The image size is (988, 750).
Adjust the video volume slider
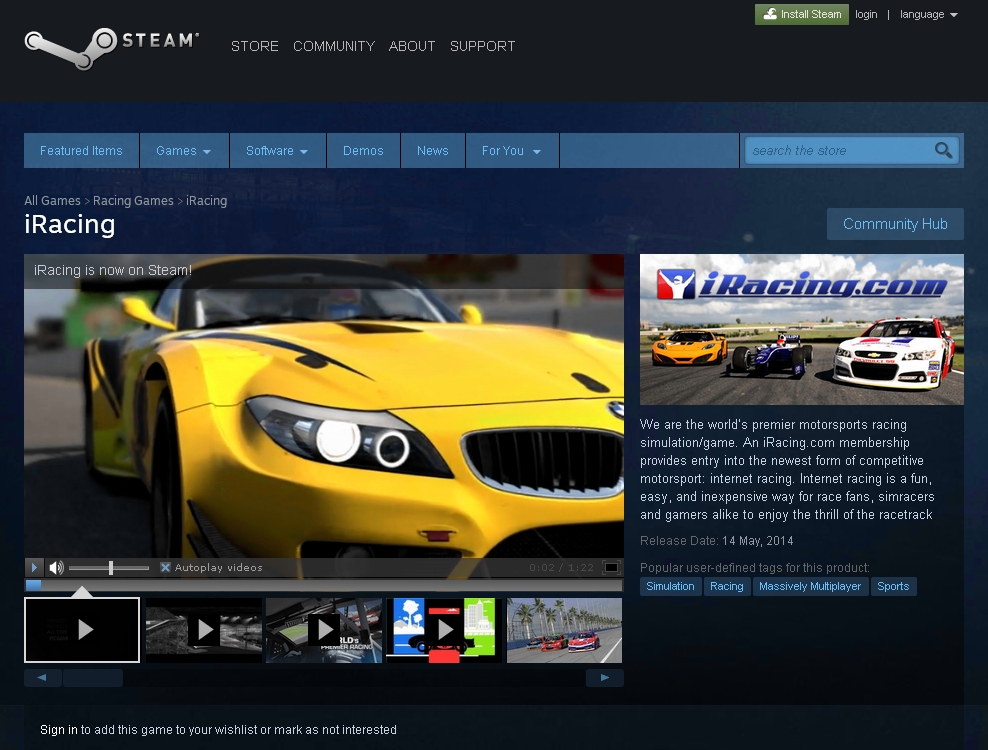pos(109,568)
